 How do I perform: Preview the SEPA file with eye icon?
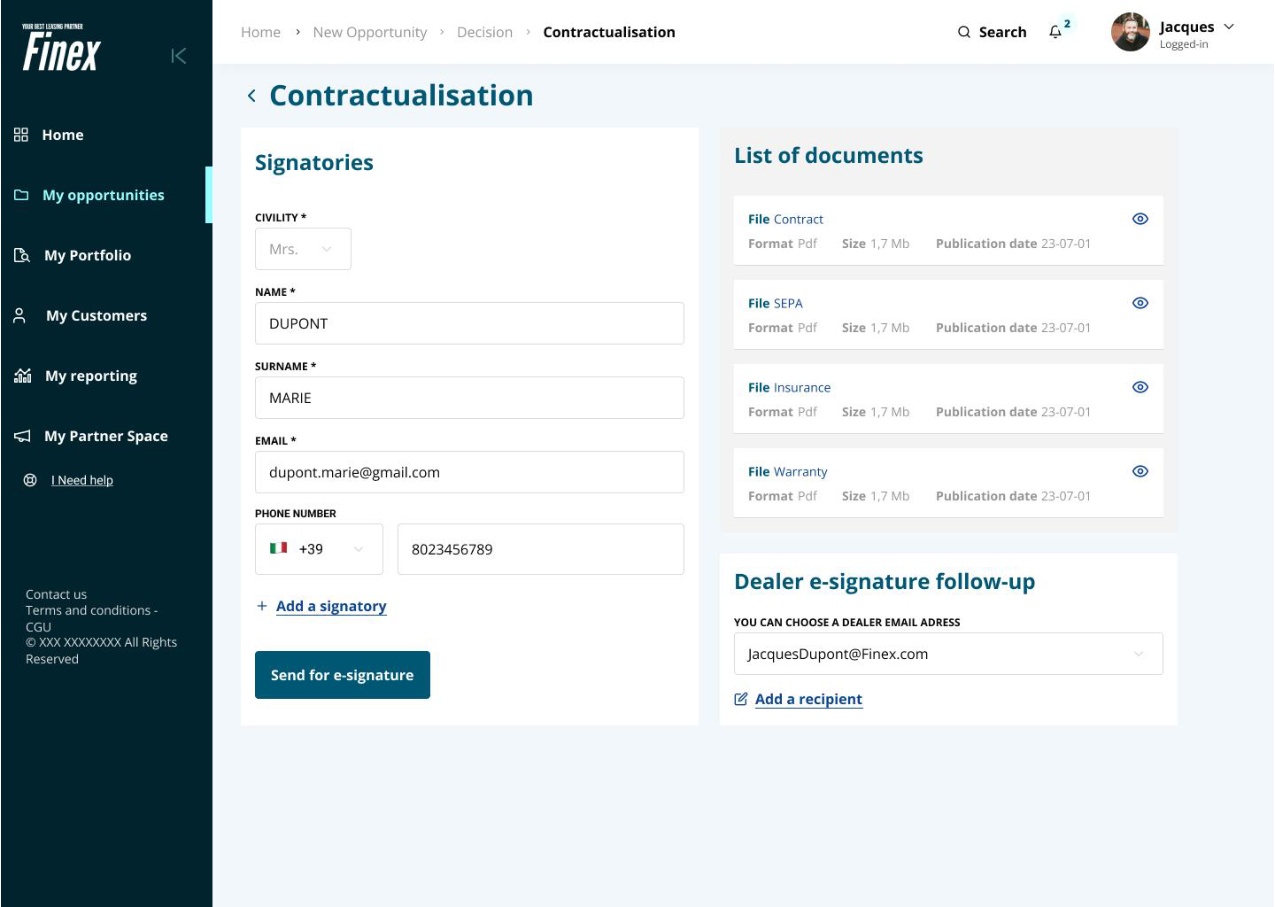tap(1140, 303)
